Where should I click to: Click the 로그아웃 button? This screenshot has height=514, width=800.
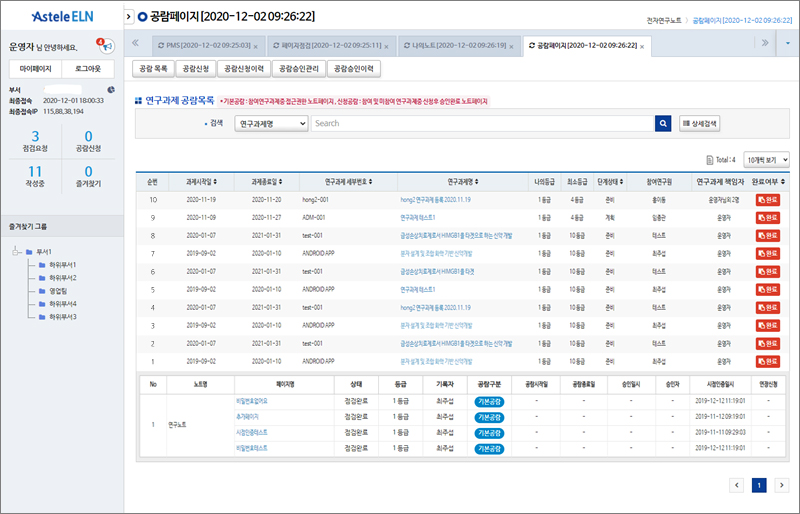click(x=87, y=68)
